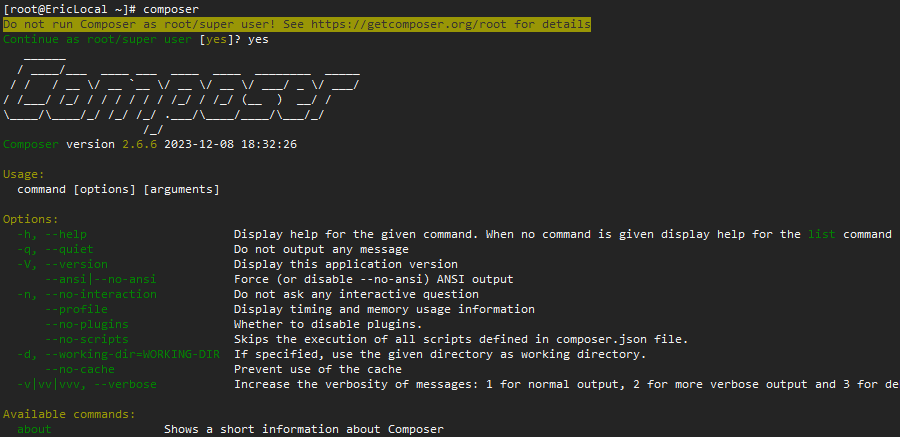Click the typed 'yes' answer after the question mark
The height and width of the screenshot is (437, 900).
click(258, 40)
